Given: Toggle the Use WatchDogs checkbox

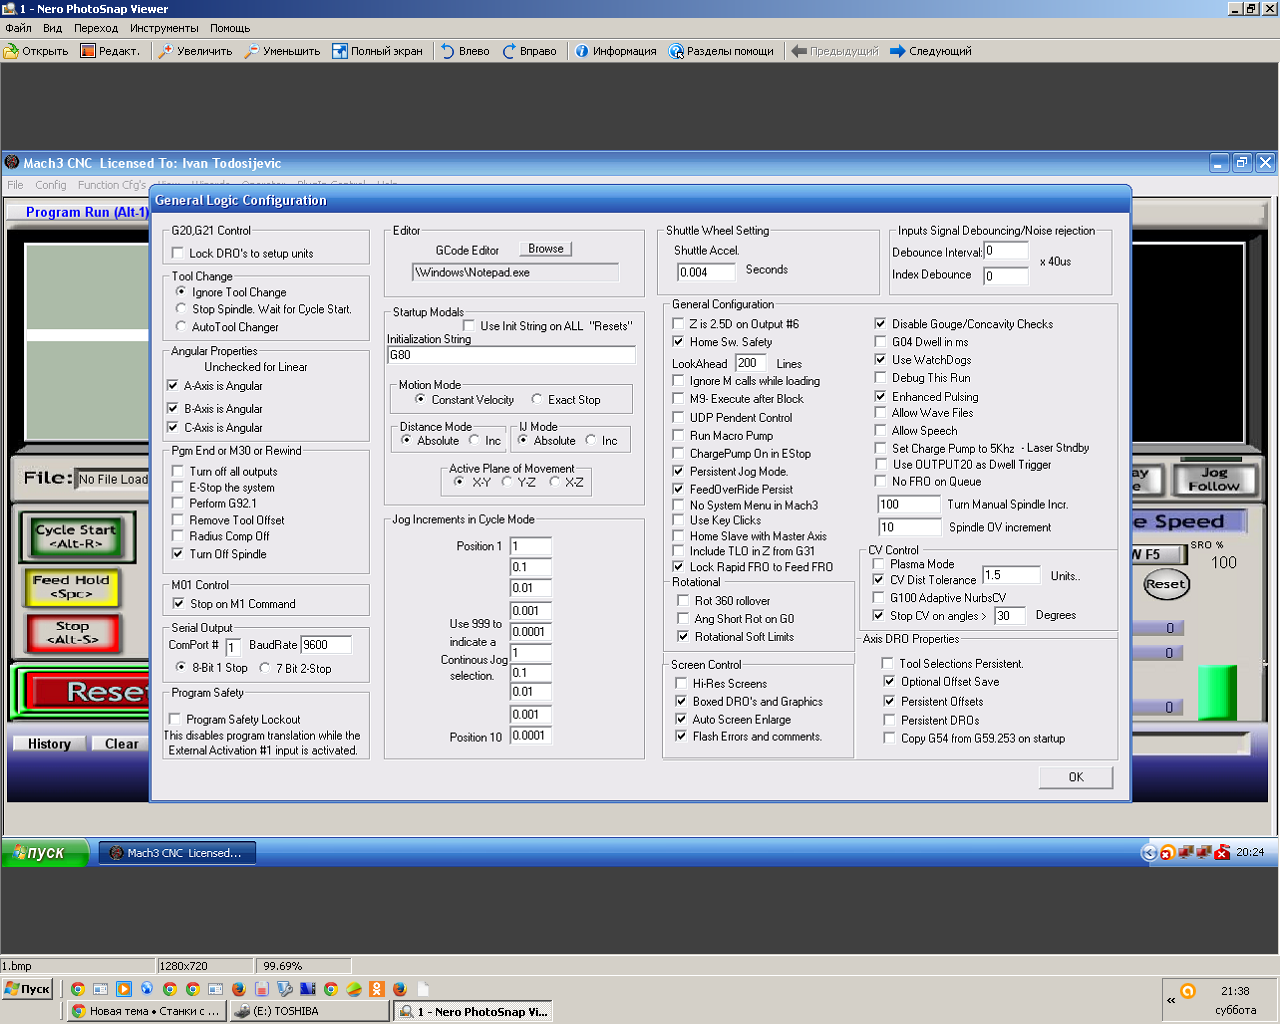Looking at the screenshot, I should click(880, 360).
